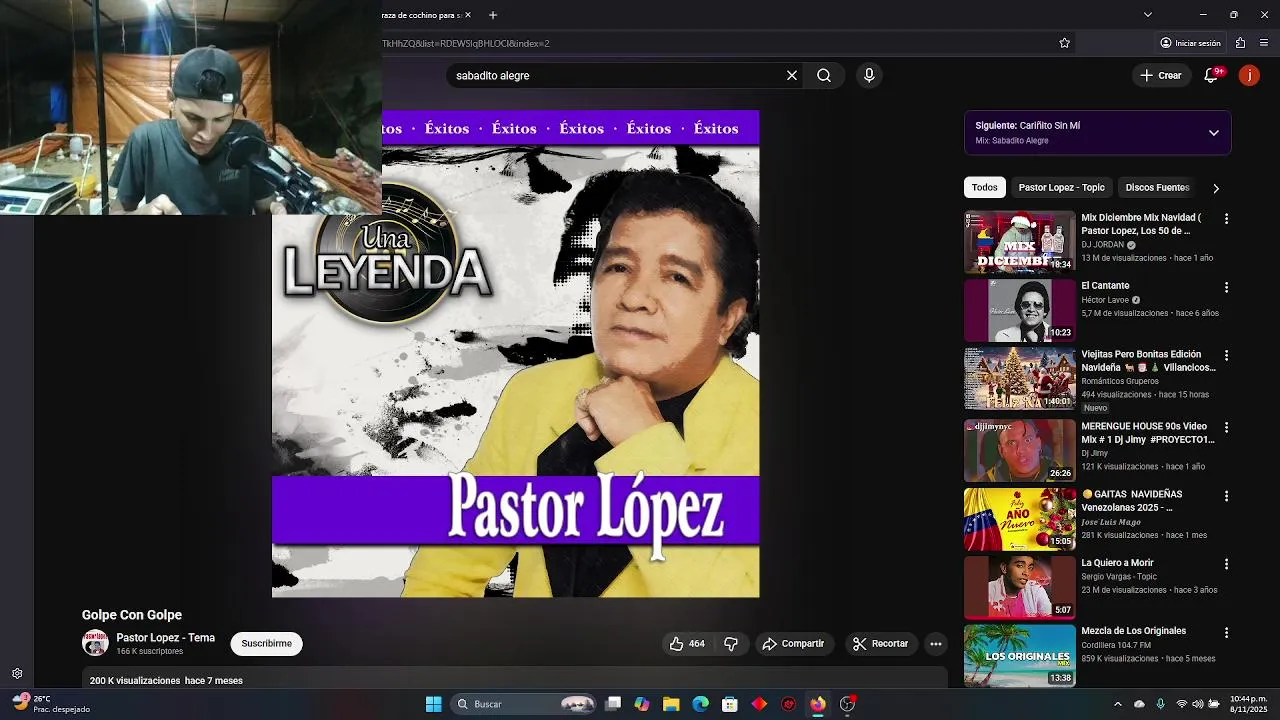1280x720 pixels.
Task: Open Héctor Lavoe channel link
Action: coord(1105,300)
